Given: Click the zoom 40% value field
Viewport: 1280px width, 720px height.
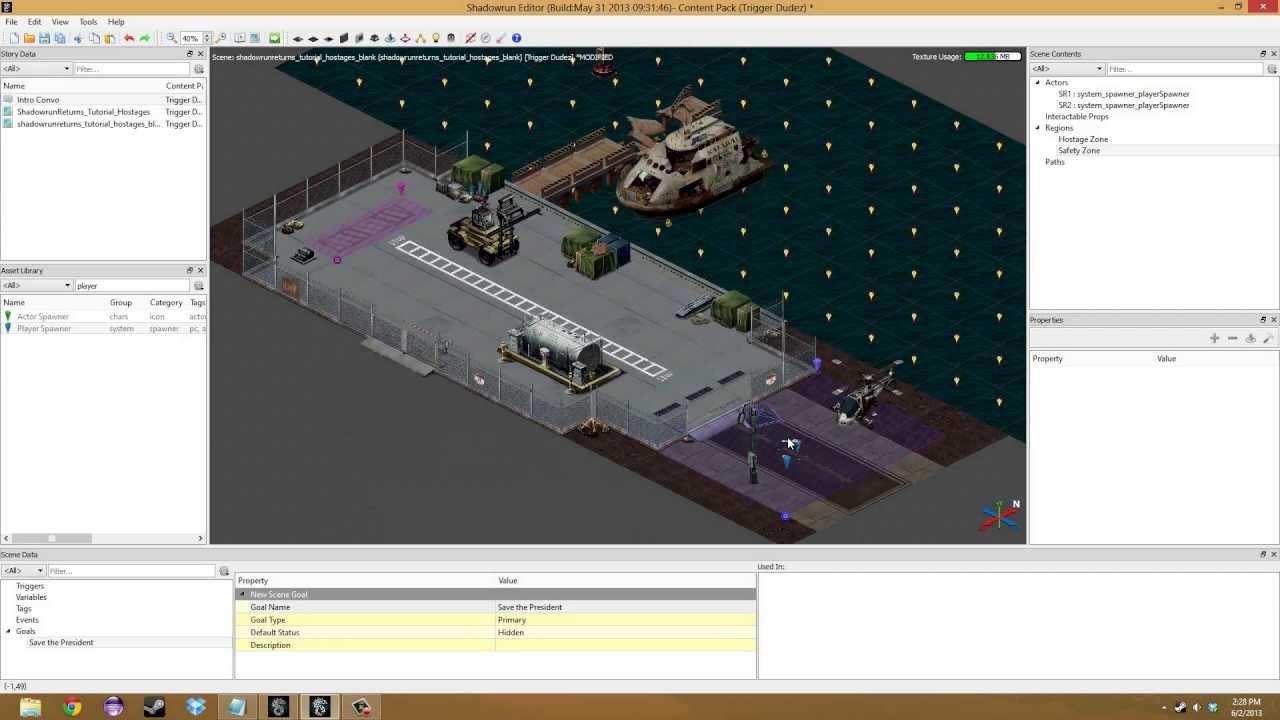Looking at the screenshot, I should [190, 38].
